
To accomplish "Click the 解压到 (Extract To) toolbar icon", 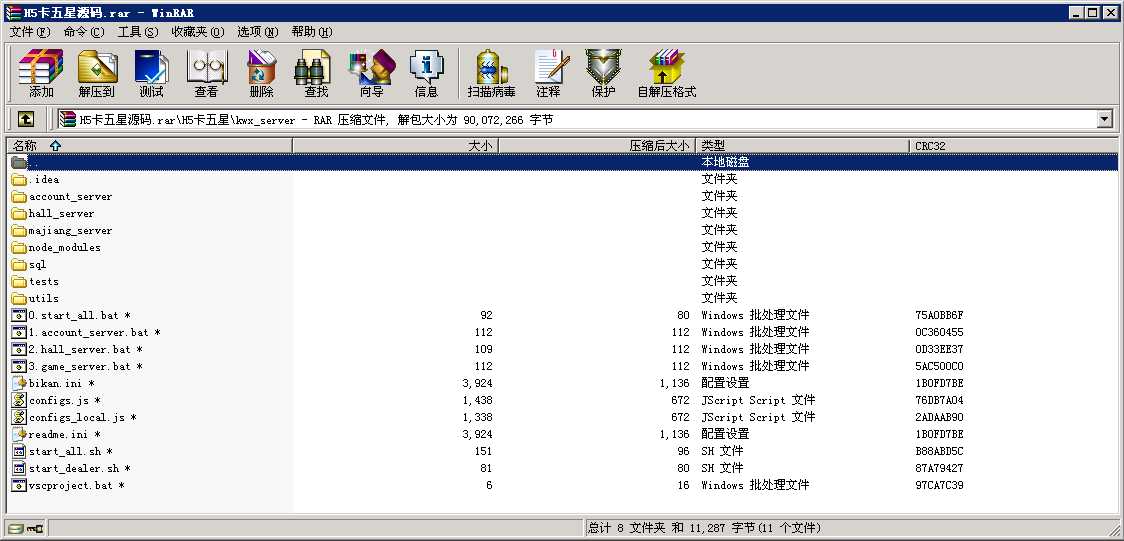I will point(97,73).
